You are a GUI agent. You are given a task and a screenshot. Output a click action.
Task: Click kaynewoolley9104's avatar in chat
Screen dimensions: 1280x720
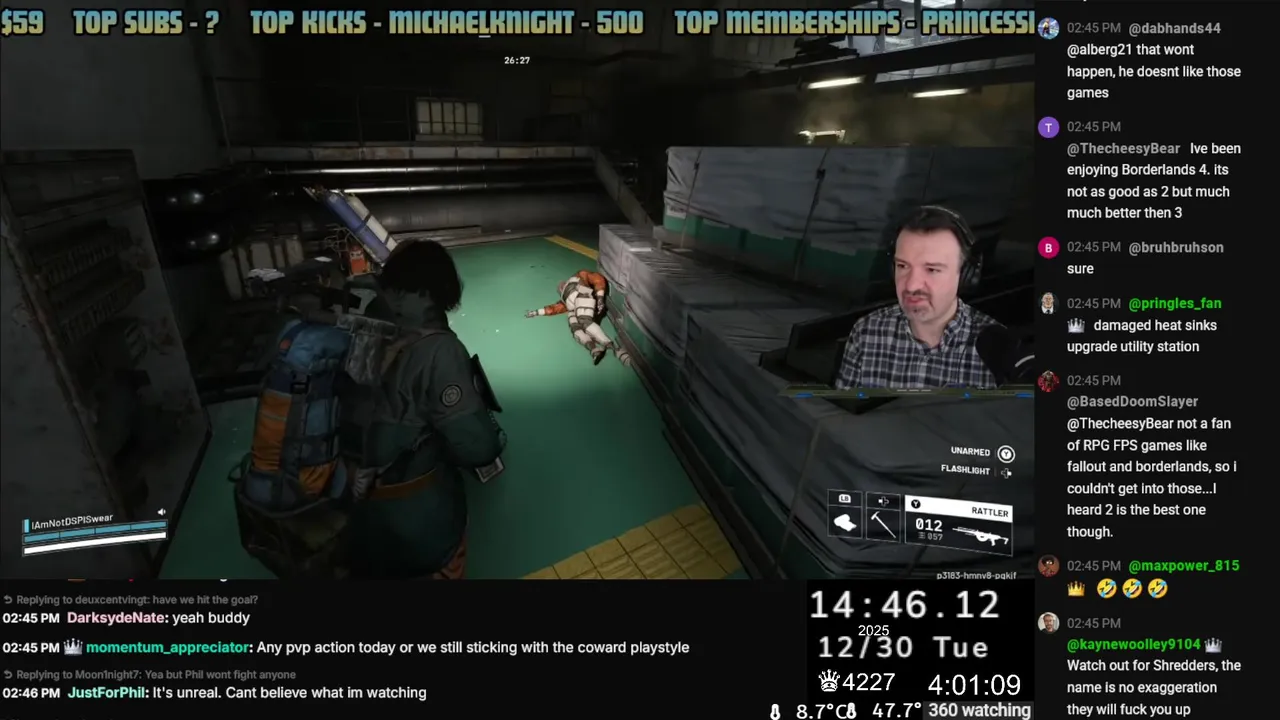1048,623
